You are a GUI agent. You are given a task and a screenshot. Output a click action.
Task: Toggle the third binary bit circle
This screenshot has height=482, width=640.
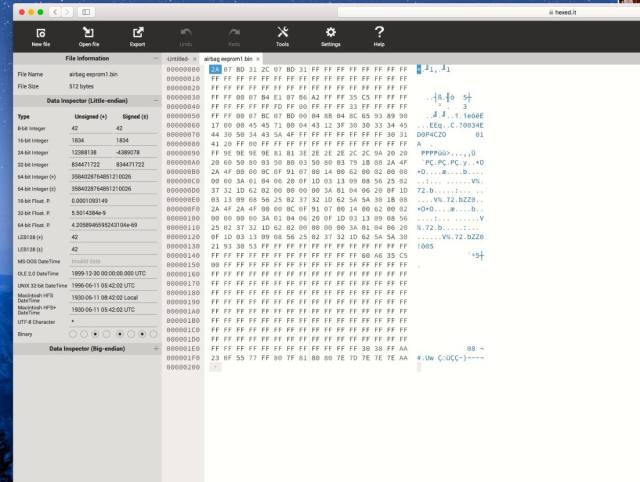click(95, 334)
